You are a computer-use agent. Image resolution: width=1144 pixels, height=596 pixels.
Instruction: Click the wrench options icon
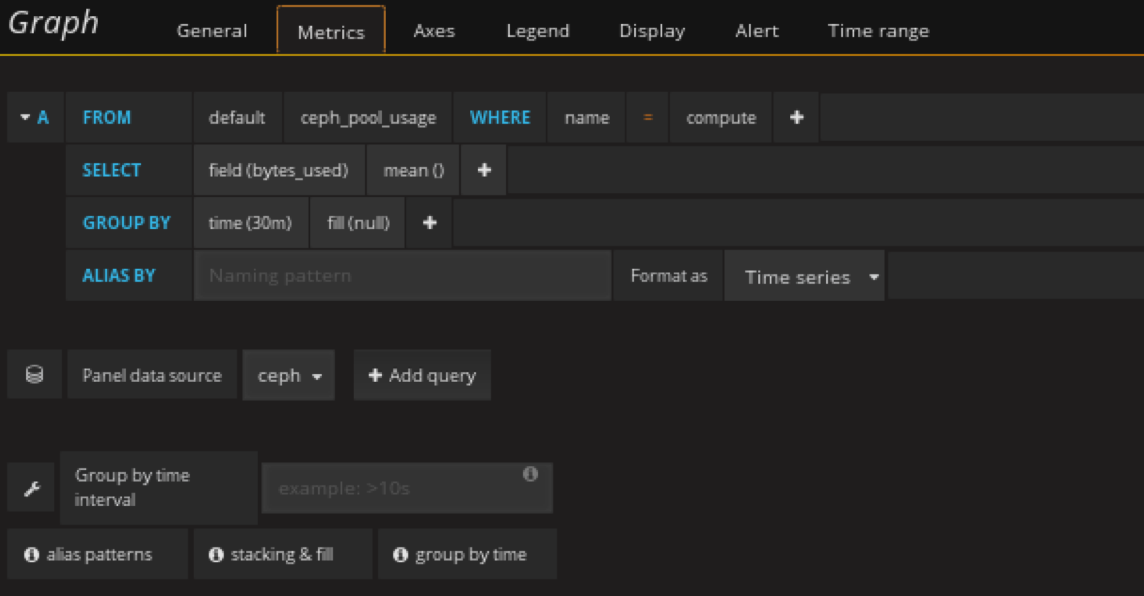coord(31,488)
